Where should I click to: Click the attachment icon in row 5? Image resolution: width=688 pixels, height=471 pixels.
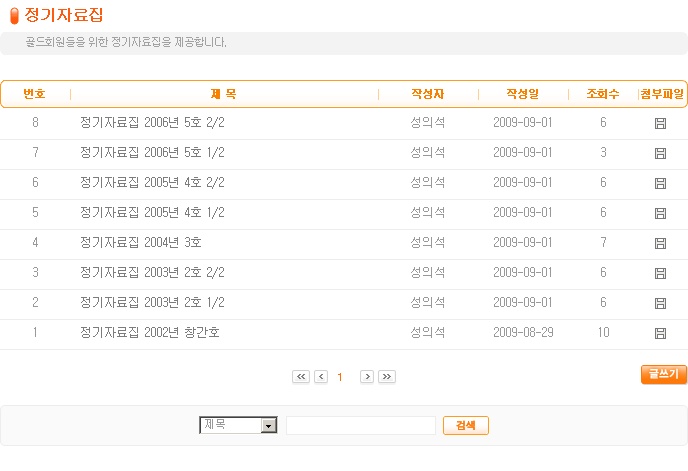pos(660,213)
